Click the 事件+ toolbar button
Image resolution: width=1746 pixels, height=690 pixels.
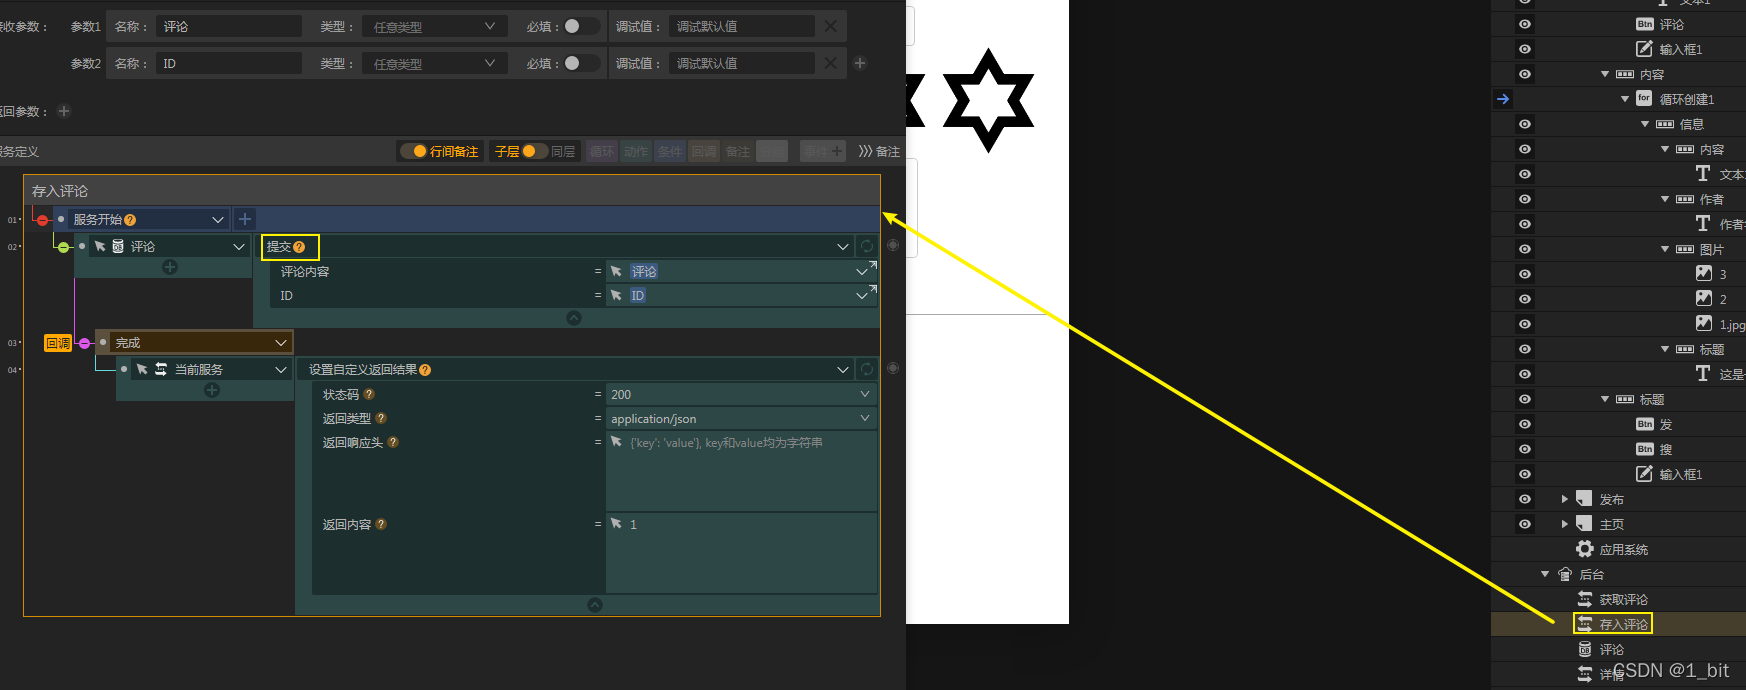point(823,151)
